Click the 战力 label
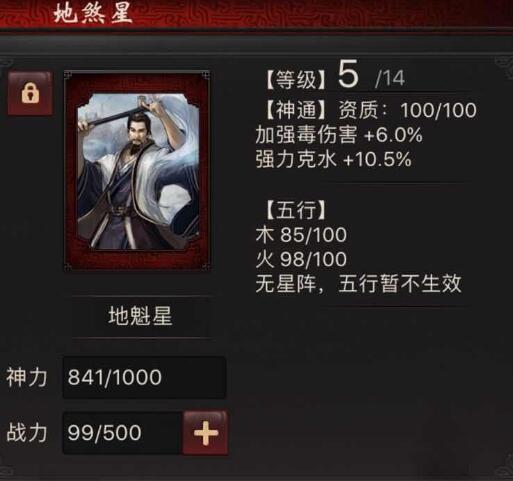The width and height of the screenshot is (513, 481). [27, 433]
